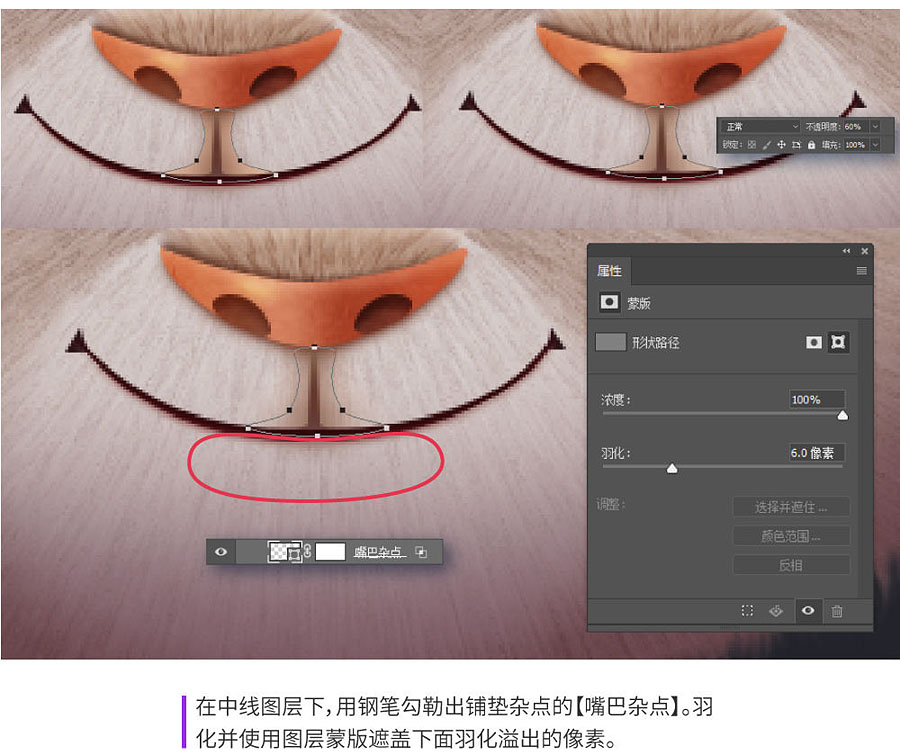
Task: Load selection from mask icon
Action: (x=747, y=610)
